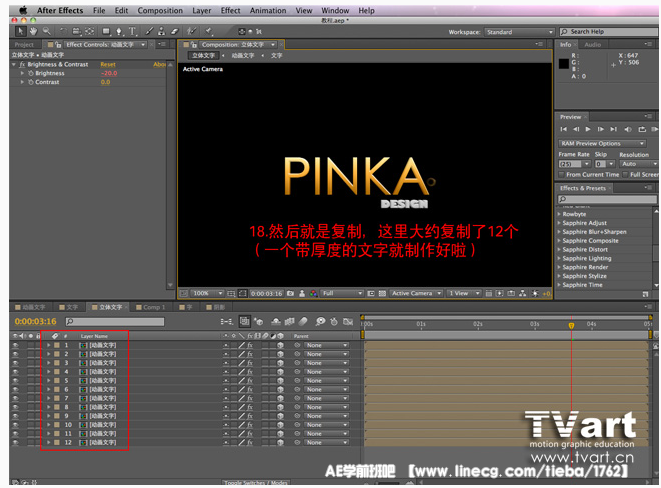Open the composition flowchart icon in viewer
The image size is (661, 488).
(523, 293)
